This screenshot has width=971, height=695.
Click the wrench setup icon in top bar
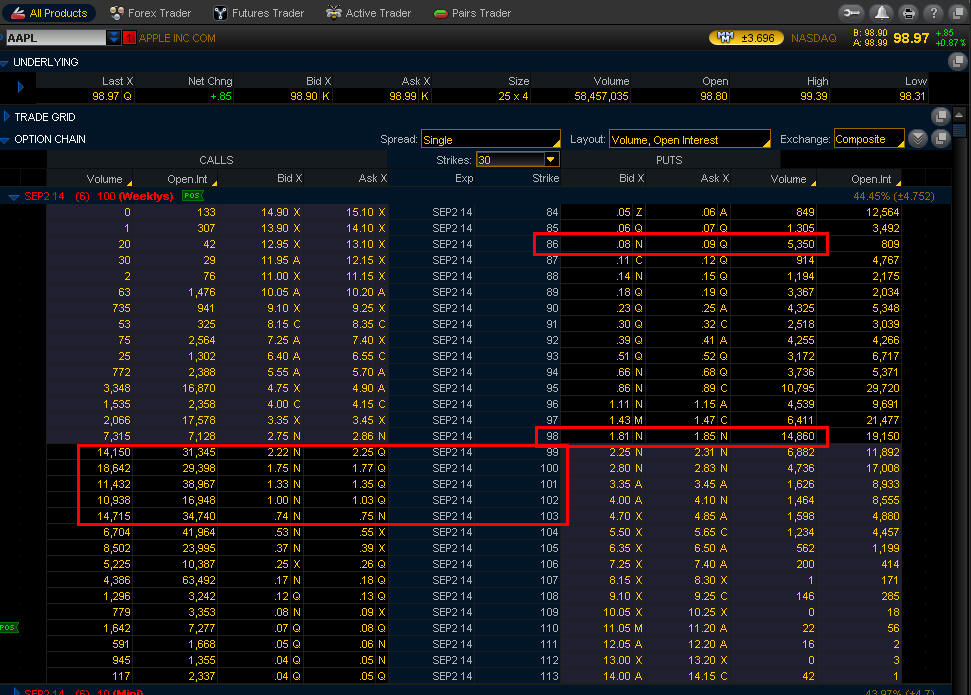pos(853,13)
